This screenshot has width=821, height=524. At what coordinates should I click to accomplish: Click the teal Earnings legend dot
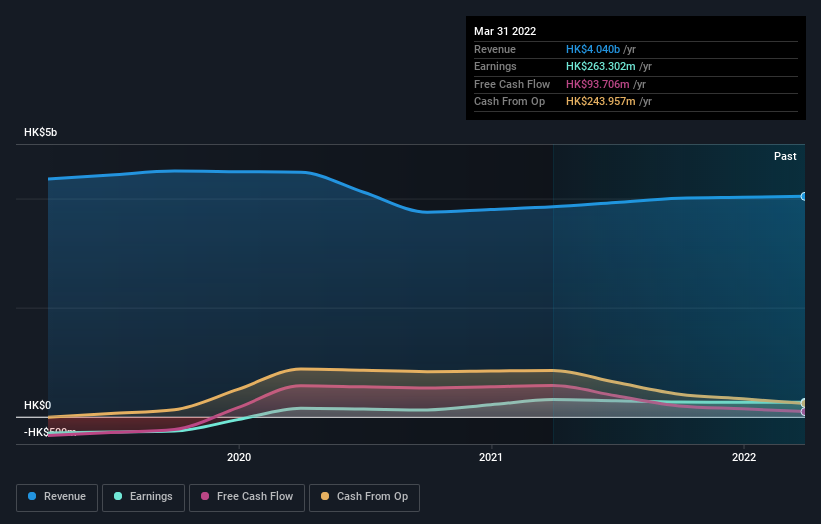[118, 496]
